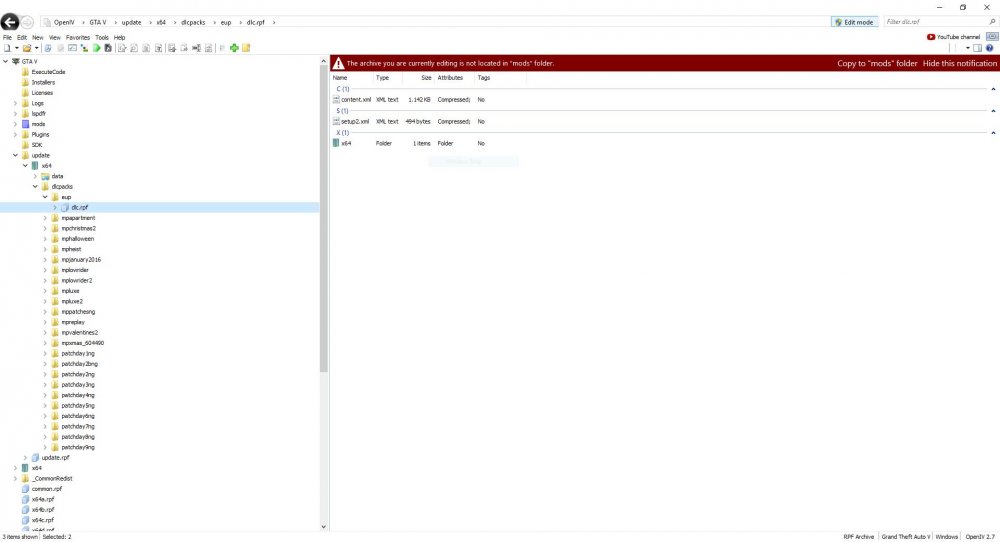Image resolution: width=1000 pixels, height=542 pixels.
Task: Open the File menu
Action: pos(8,38)
